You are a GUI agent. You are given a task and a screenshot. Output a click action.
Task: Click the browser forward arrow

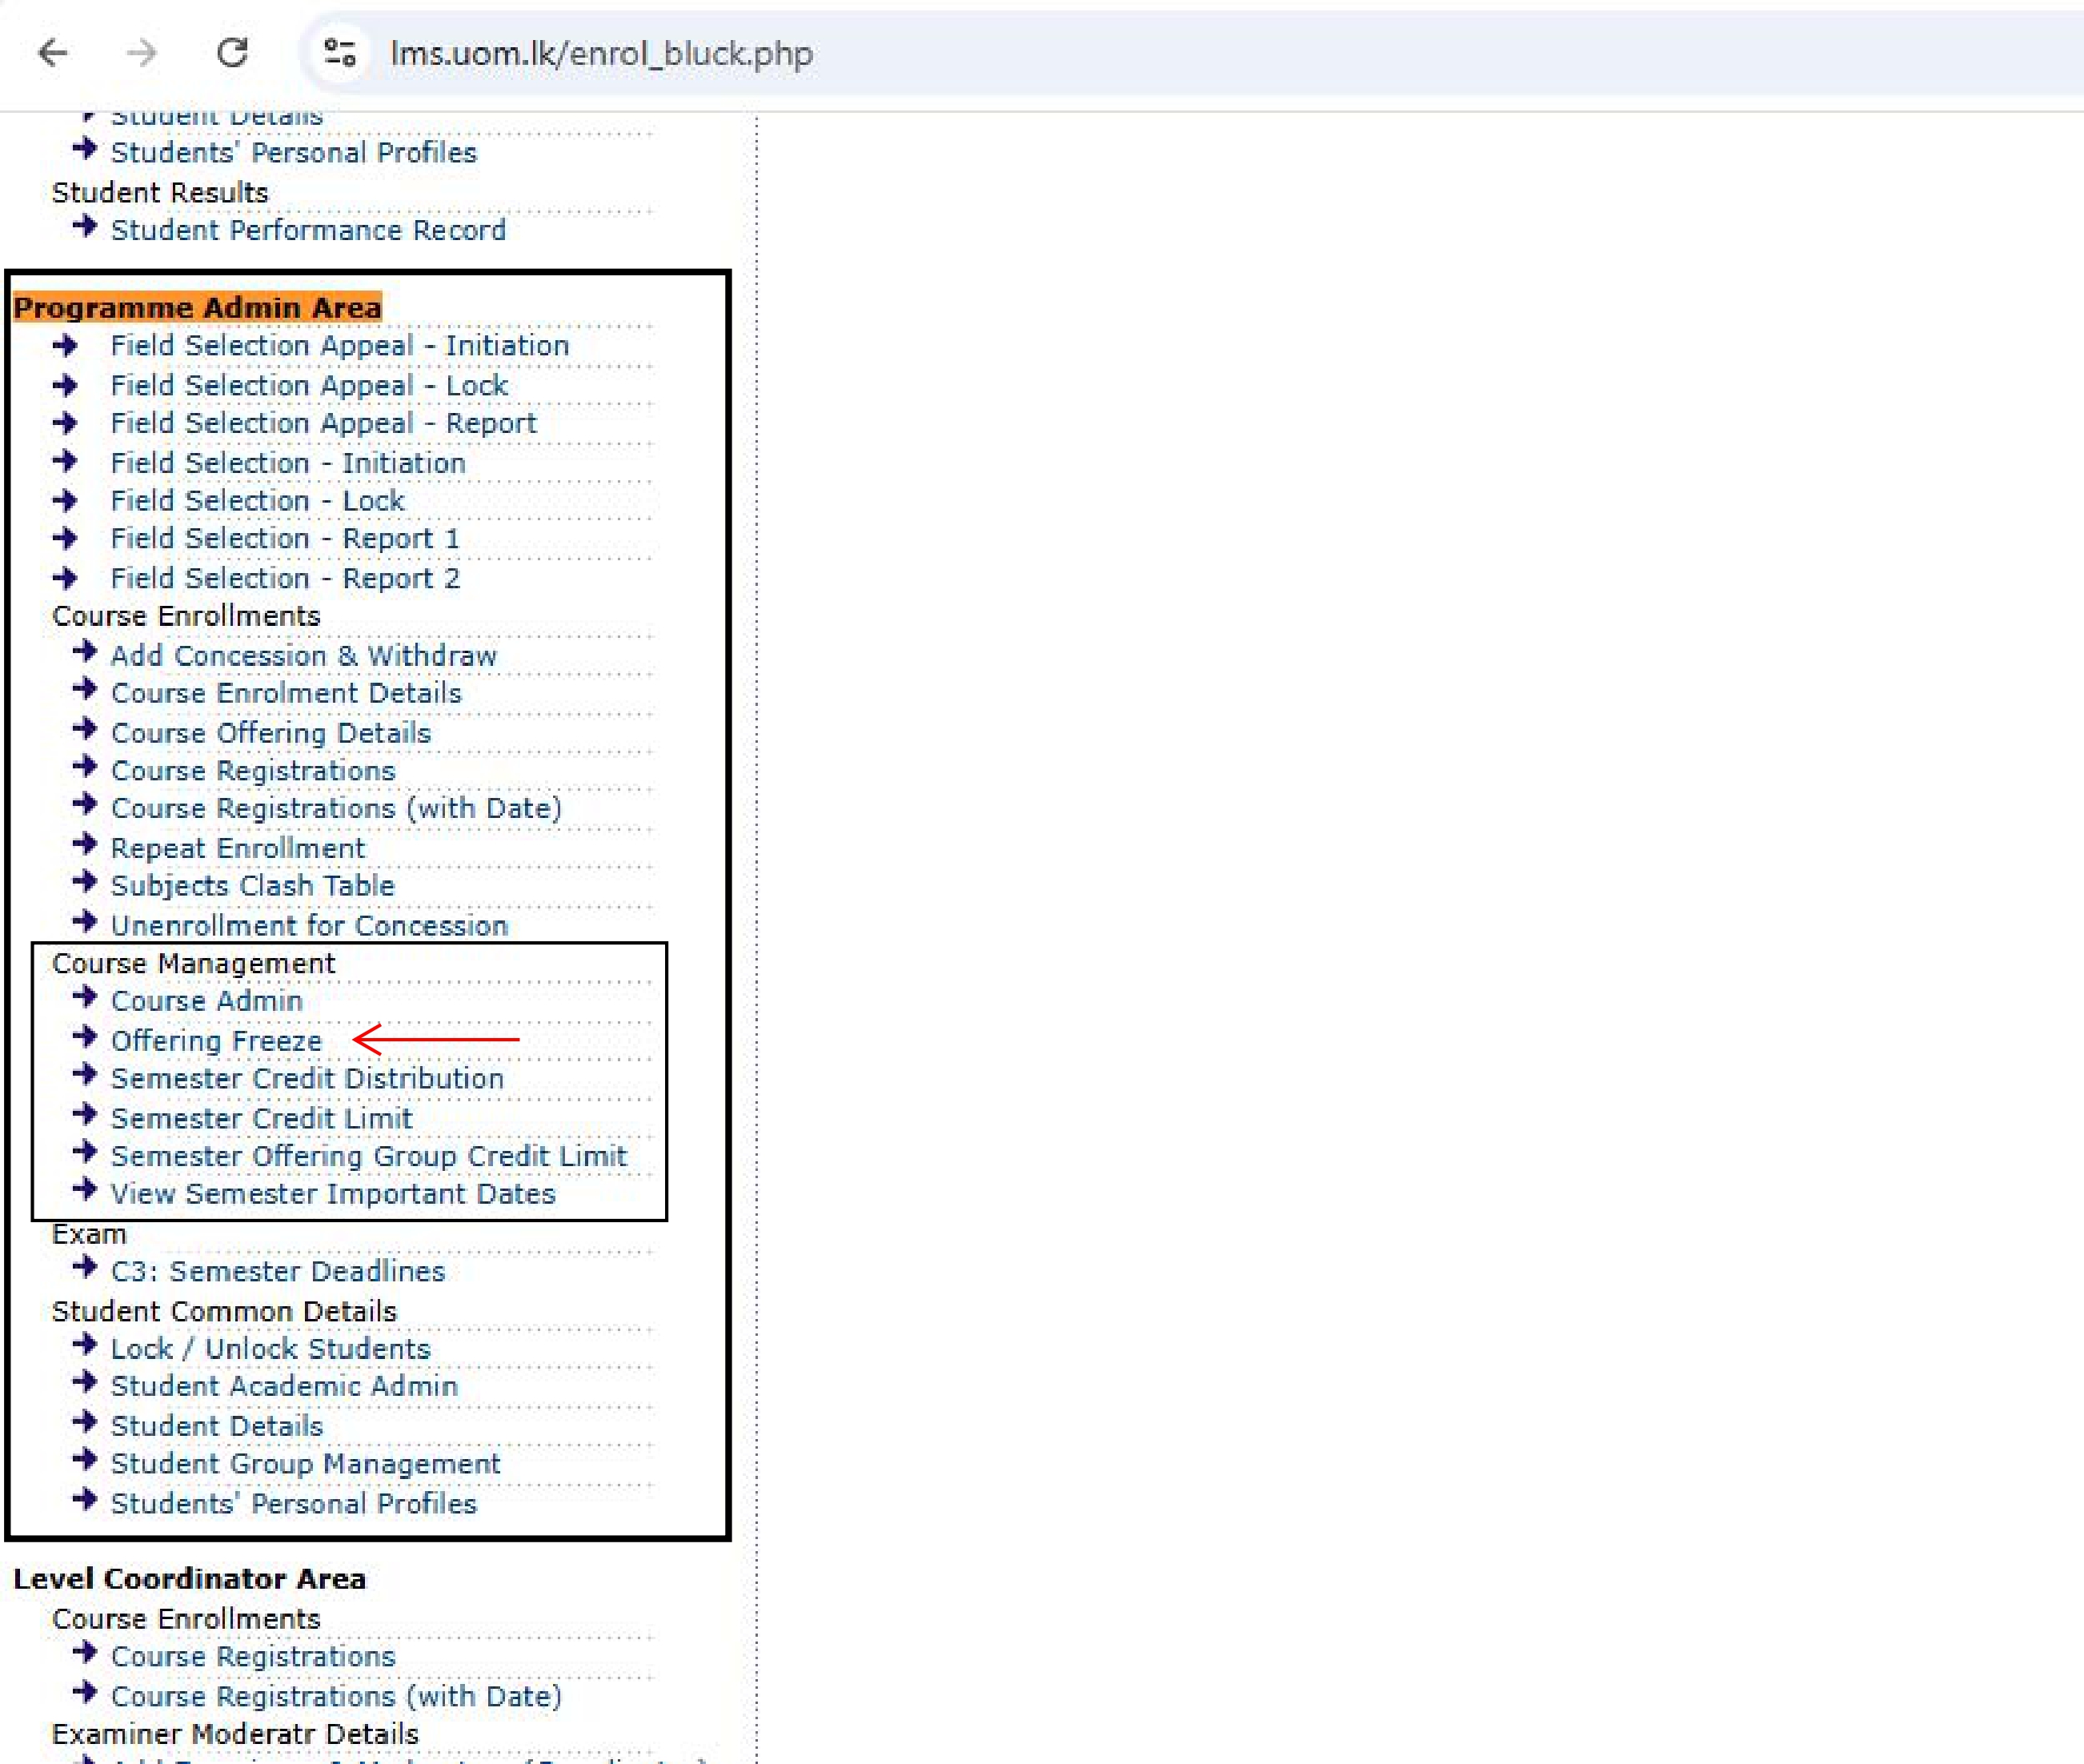142,52
